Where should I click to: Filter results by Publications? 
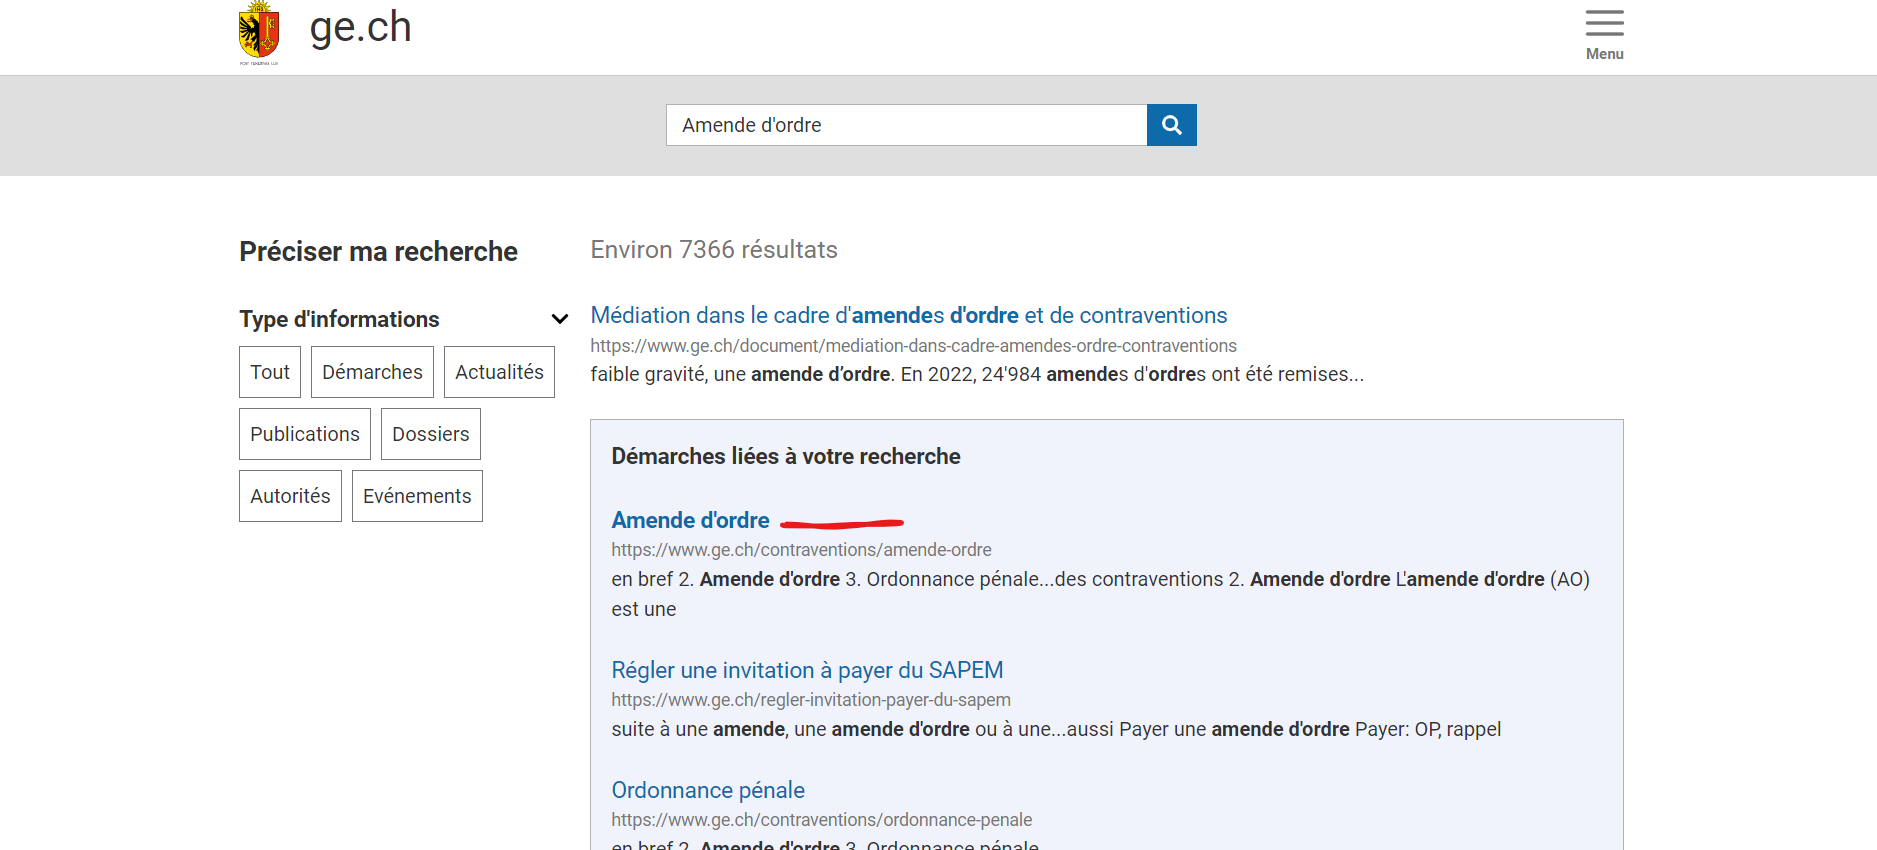click(305, 434)
